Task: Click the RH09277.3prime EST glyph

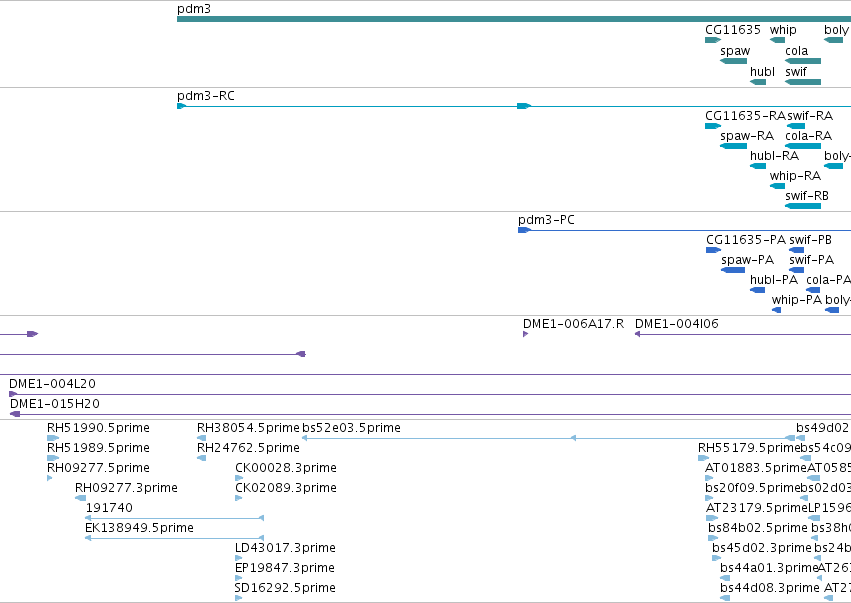Action: click(80, 498)
